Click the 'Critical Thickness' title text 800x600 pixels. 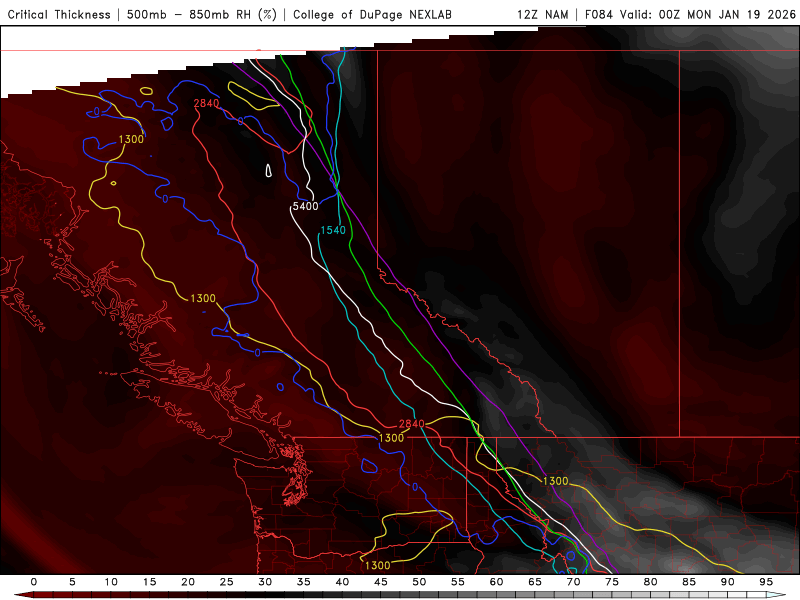coord(59,15)
